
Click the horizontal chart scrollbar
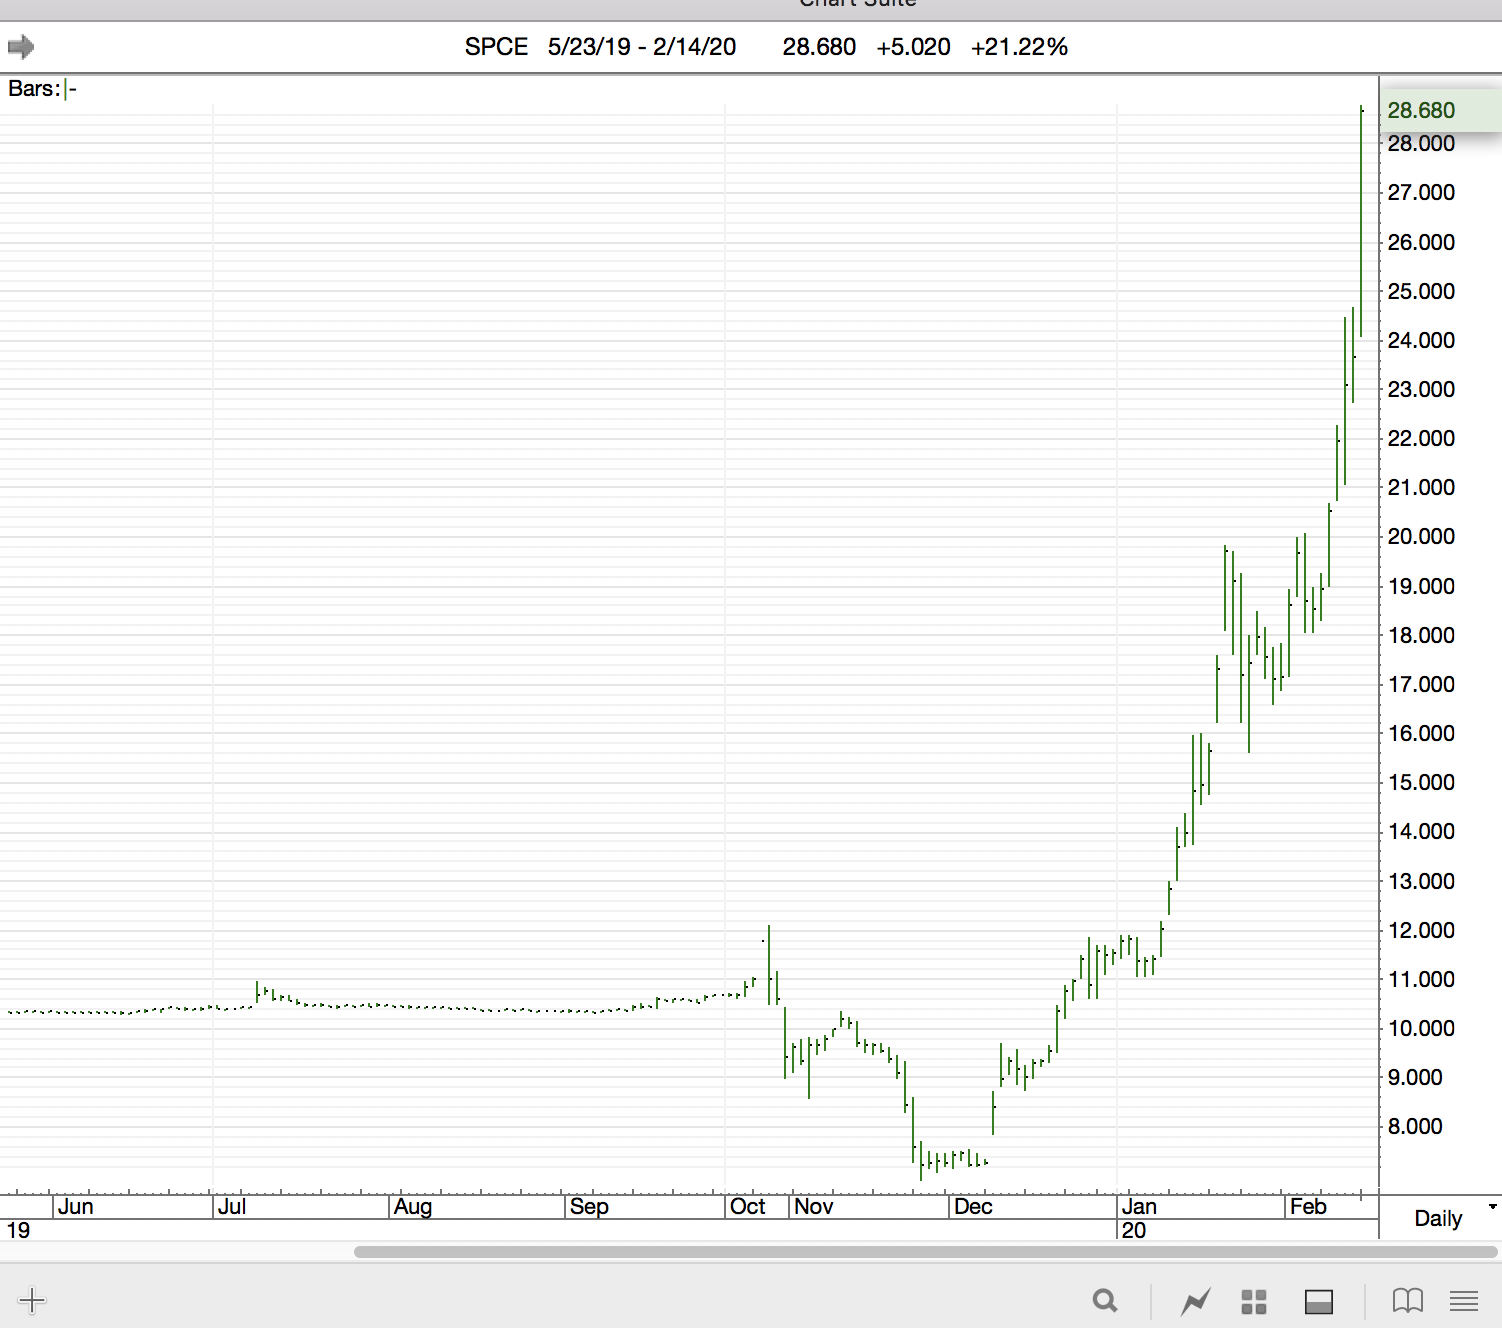point(926,1252)
